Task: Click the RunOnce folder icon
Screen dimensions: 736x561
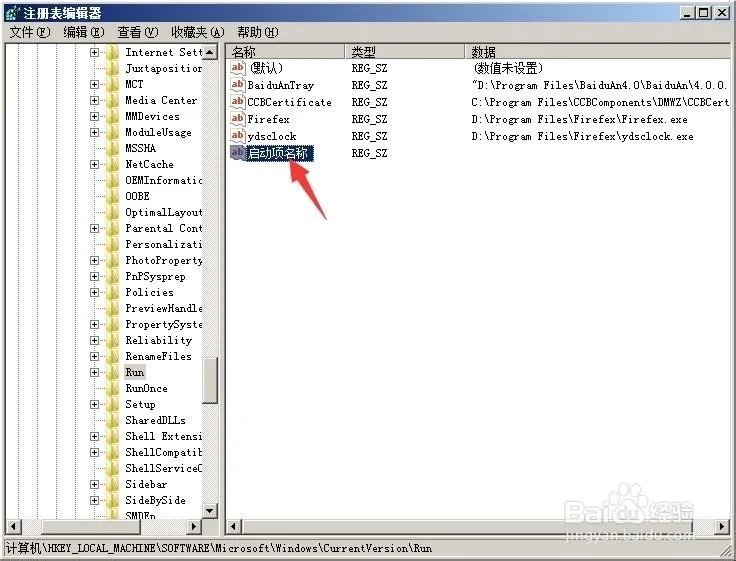Action: click(x=113, y=388)
